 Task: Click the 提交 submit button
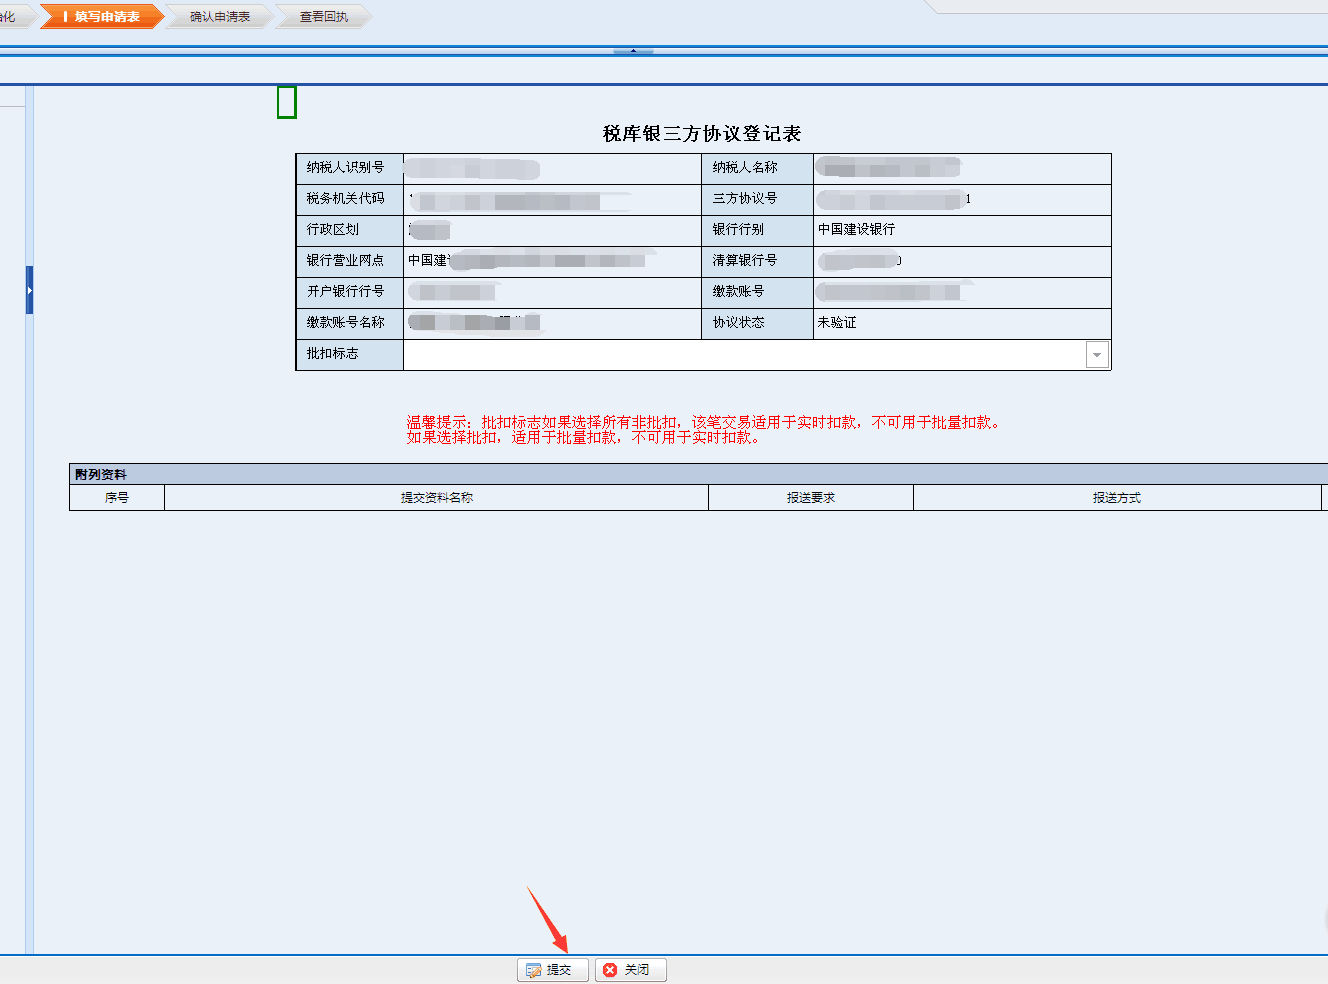pos(552,970)
